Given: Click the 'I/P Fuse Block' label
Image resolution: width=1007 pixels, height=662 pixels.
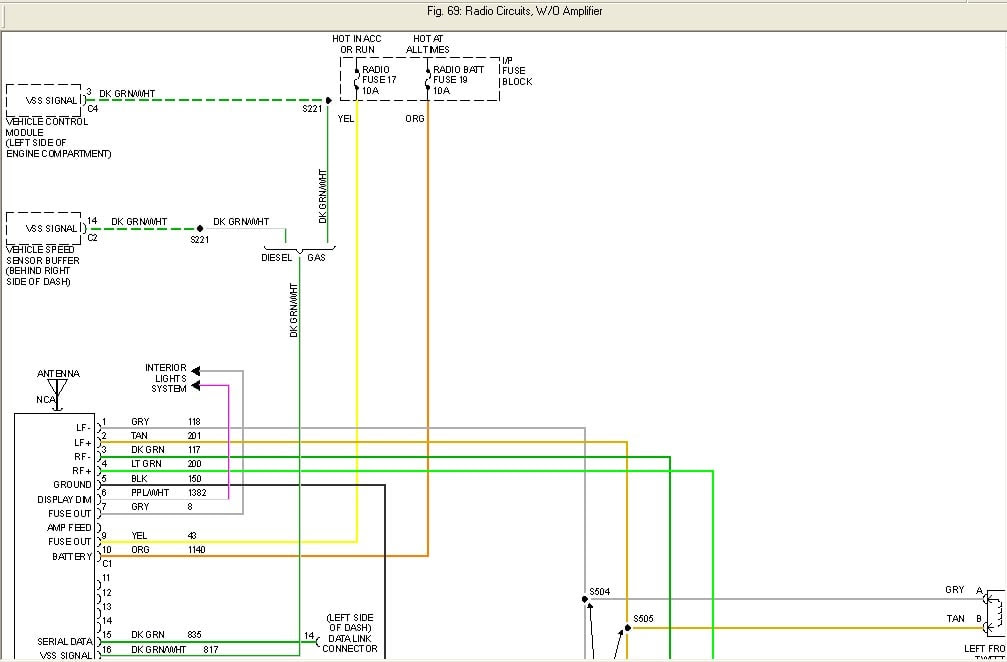Looking at the screenshot, I should click(x=517, y=70).
